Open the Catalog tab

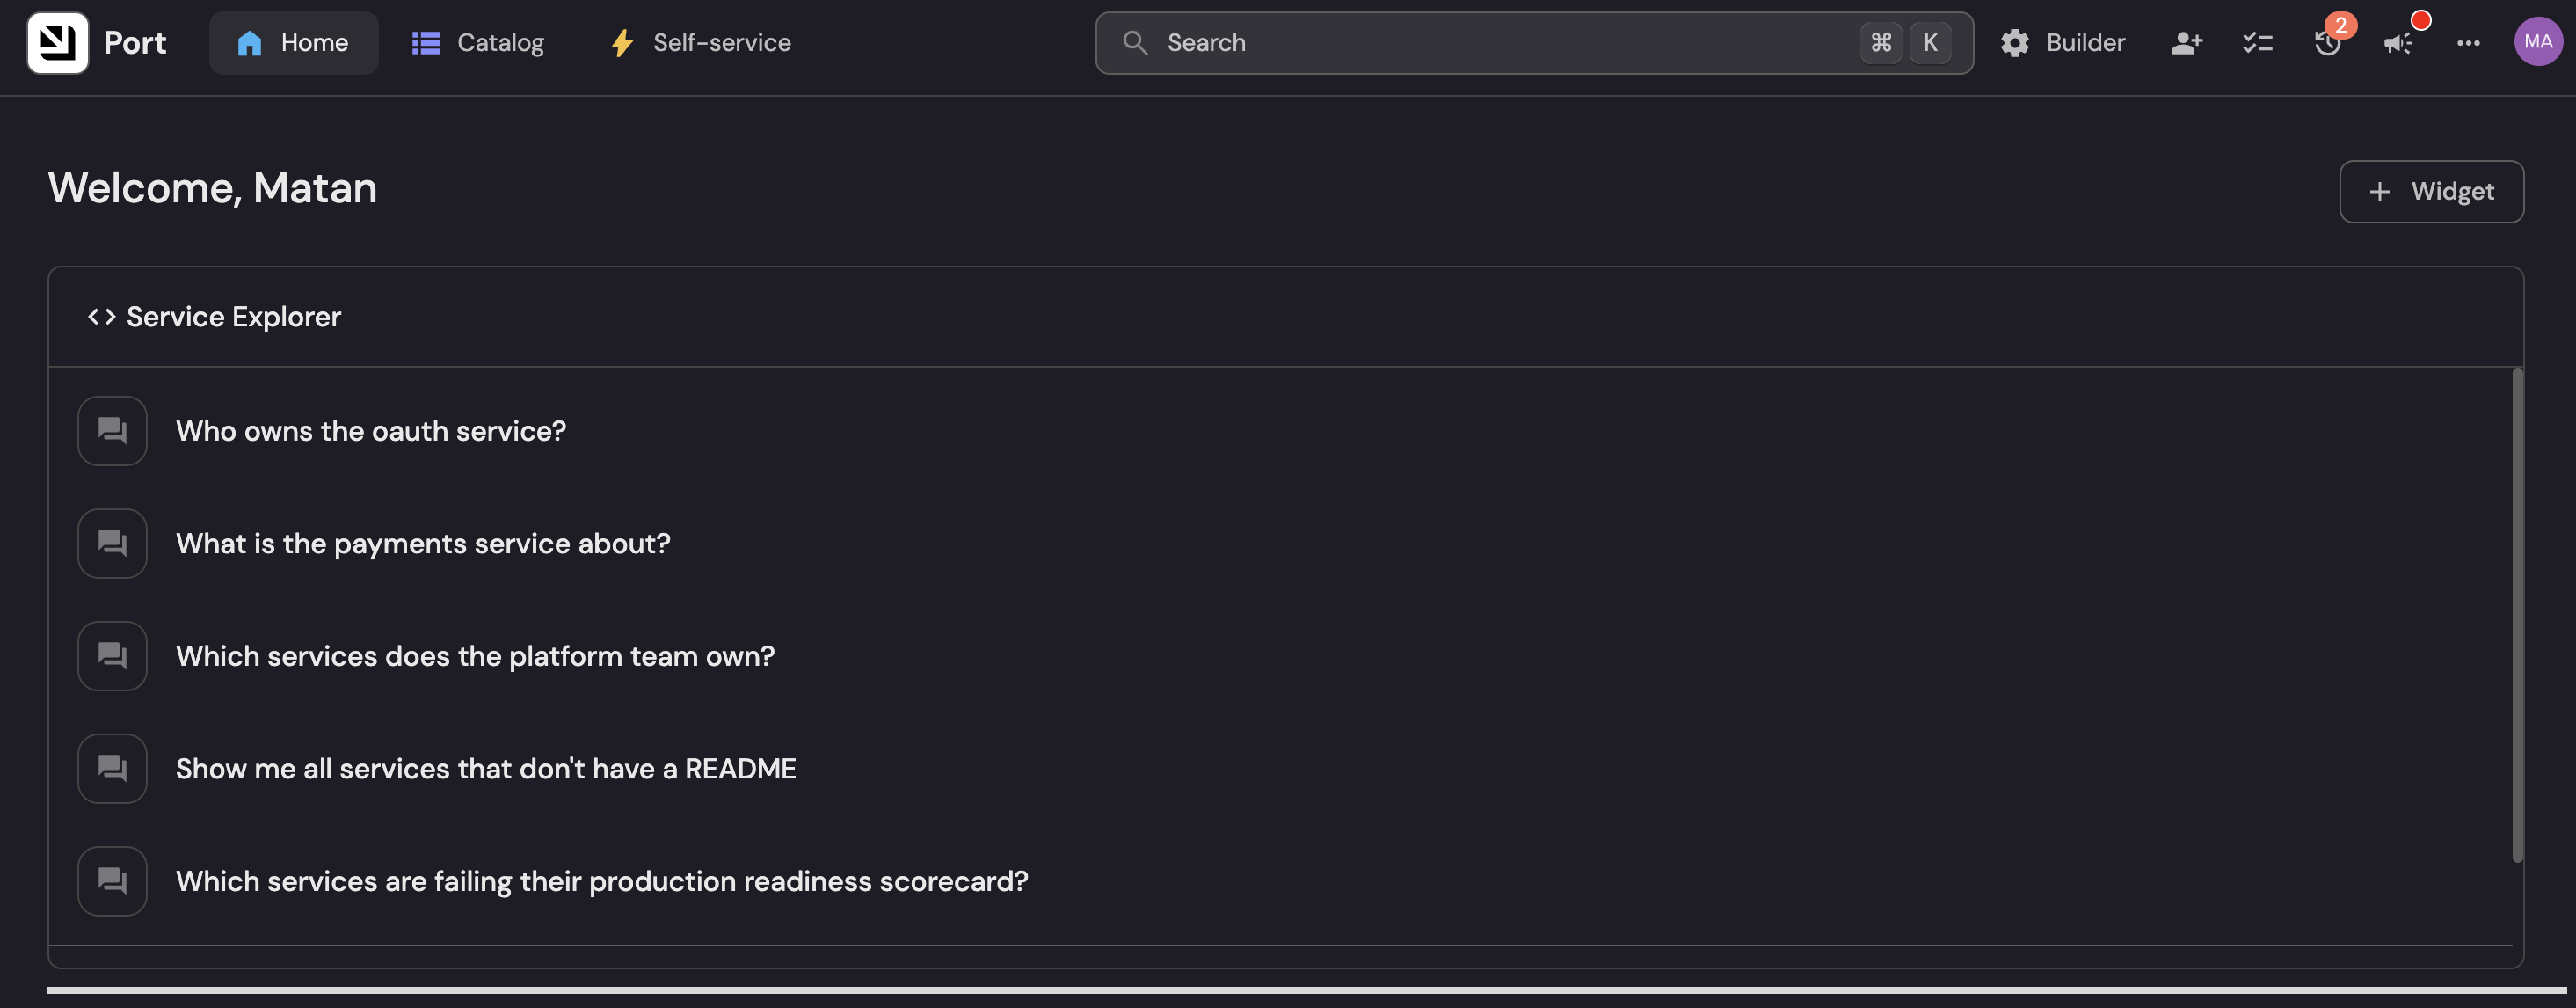pos(478,43)
